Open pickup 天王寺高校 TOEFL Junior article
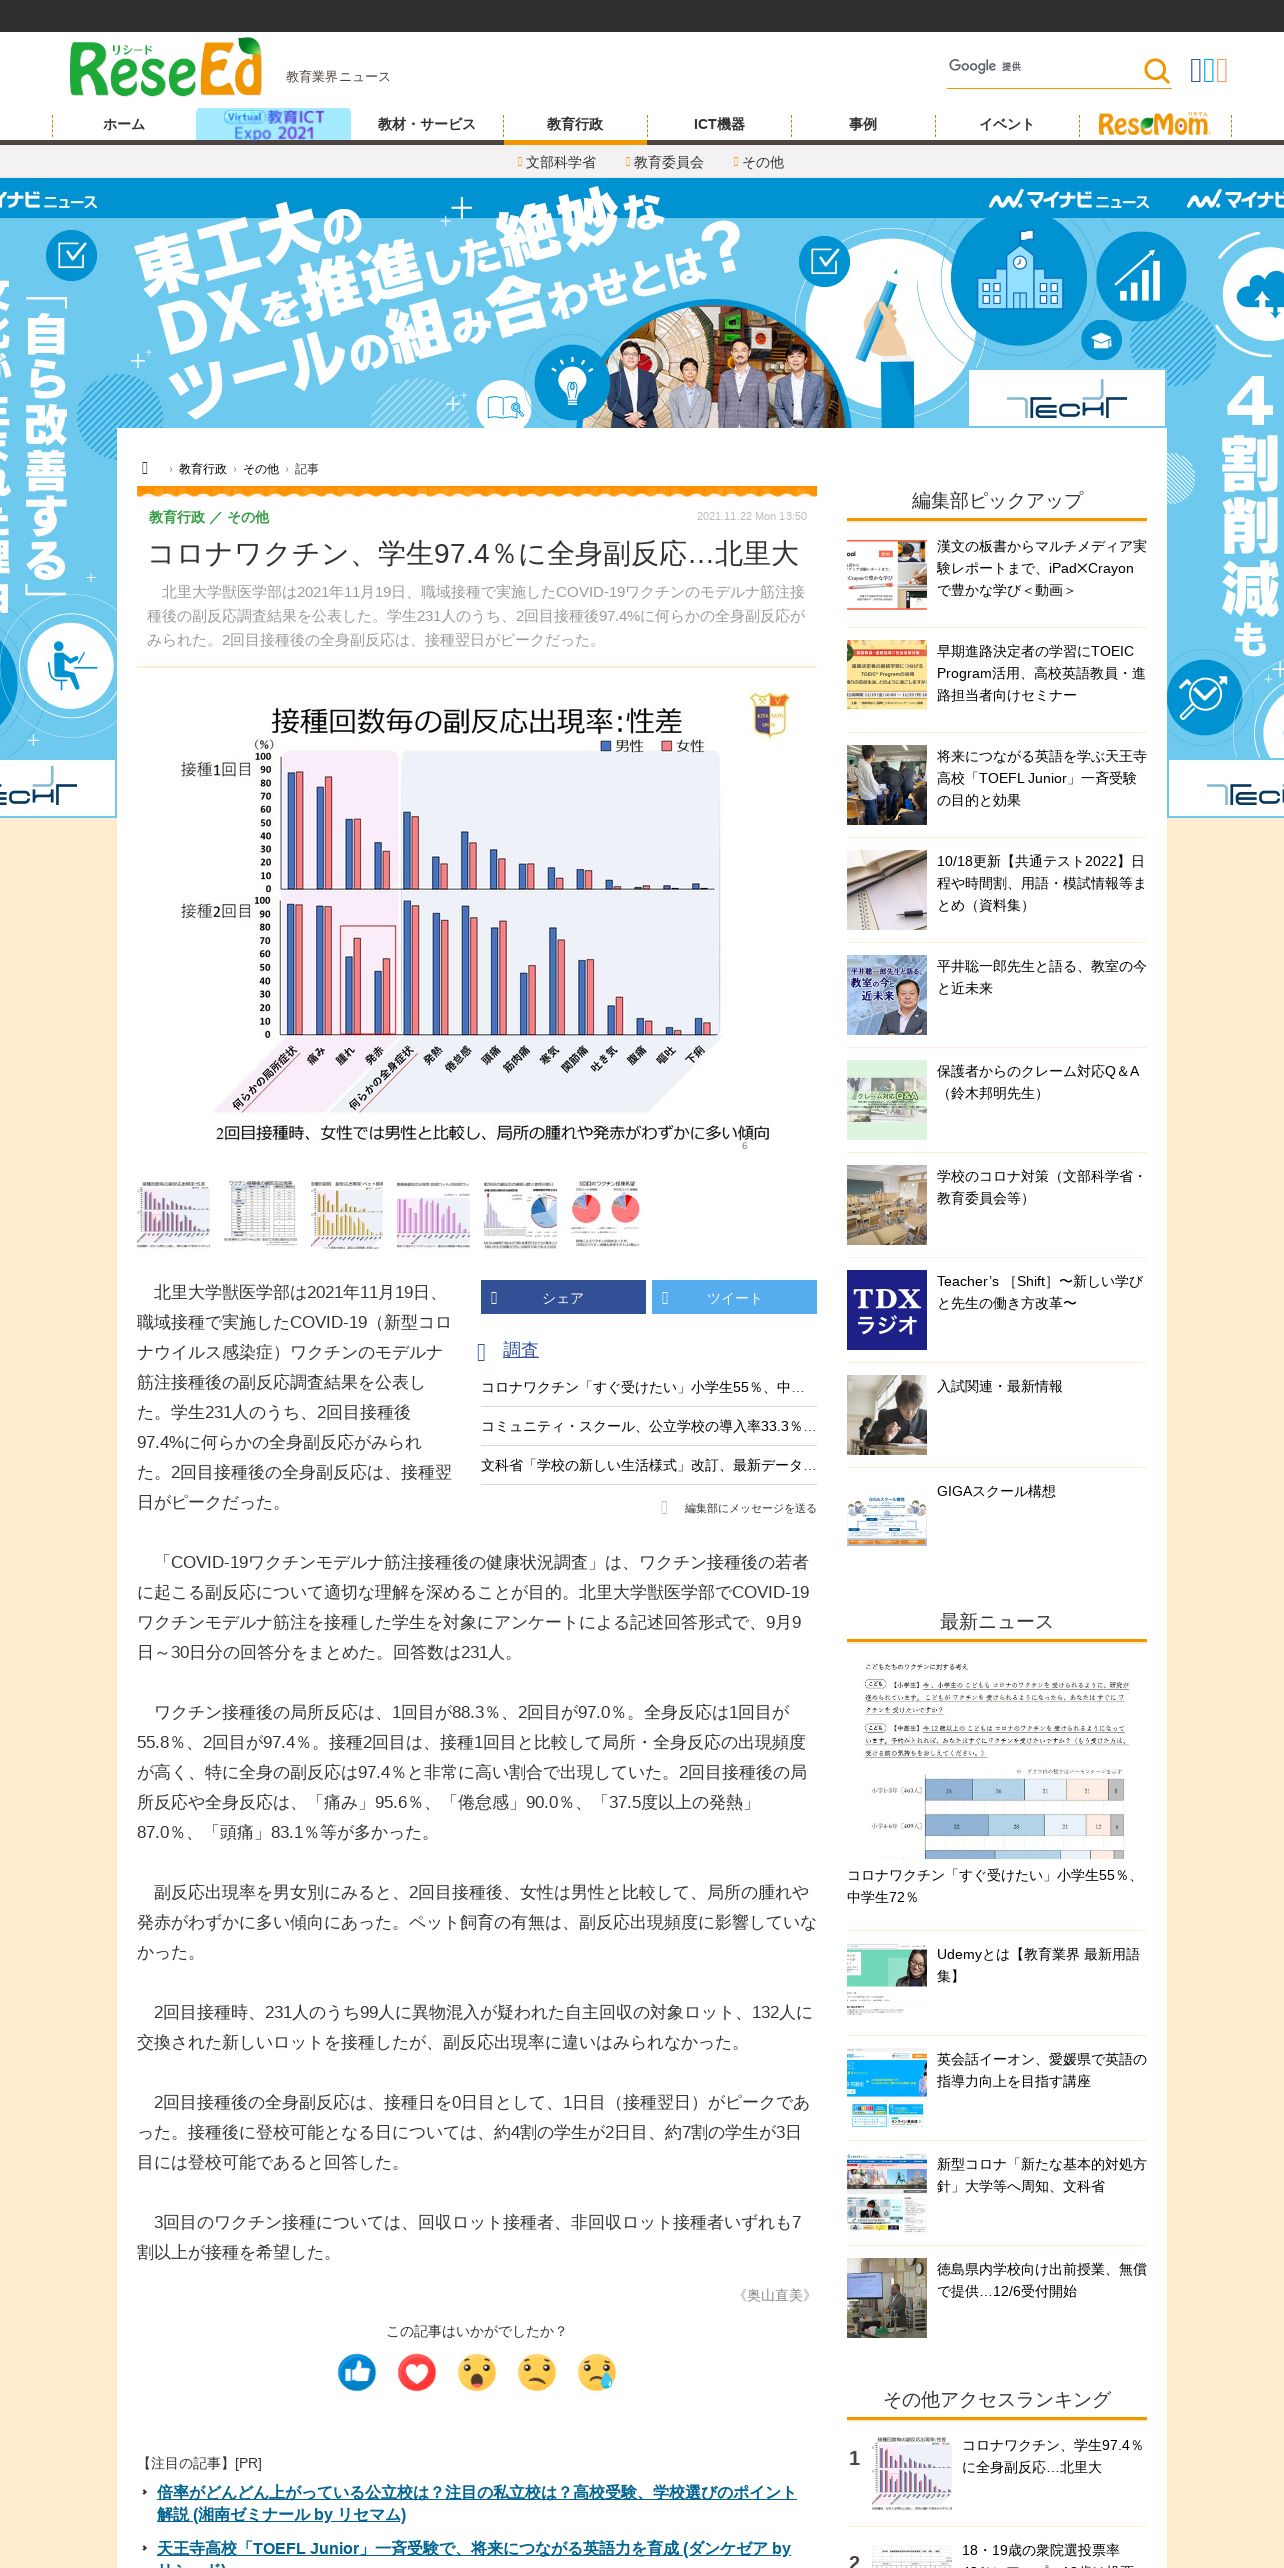 (x=997, y=784)
